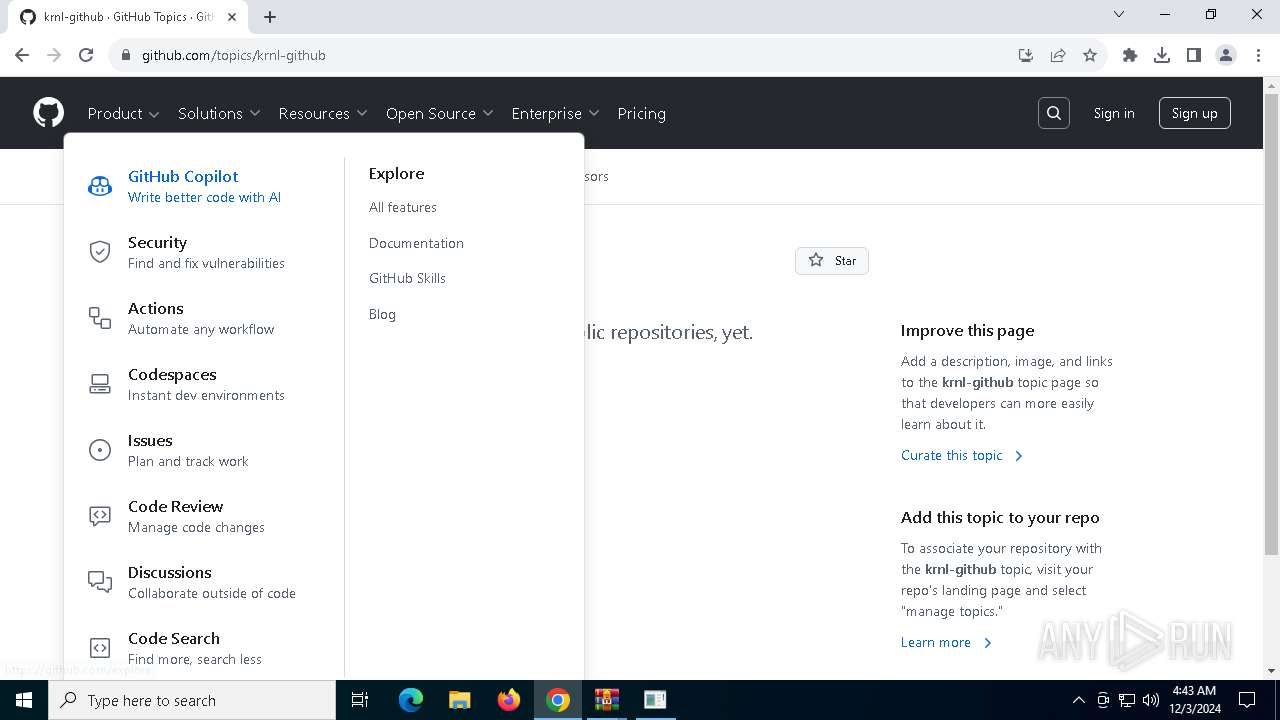1280x720 pixels.
Task: Open the Chrome extensions puzzle icon
Action: coord(1130,55)
